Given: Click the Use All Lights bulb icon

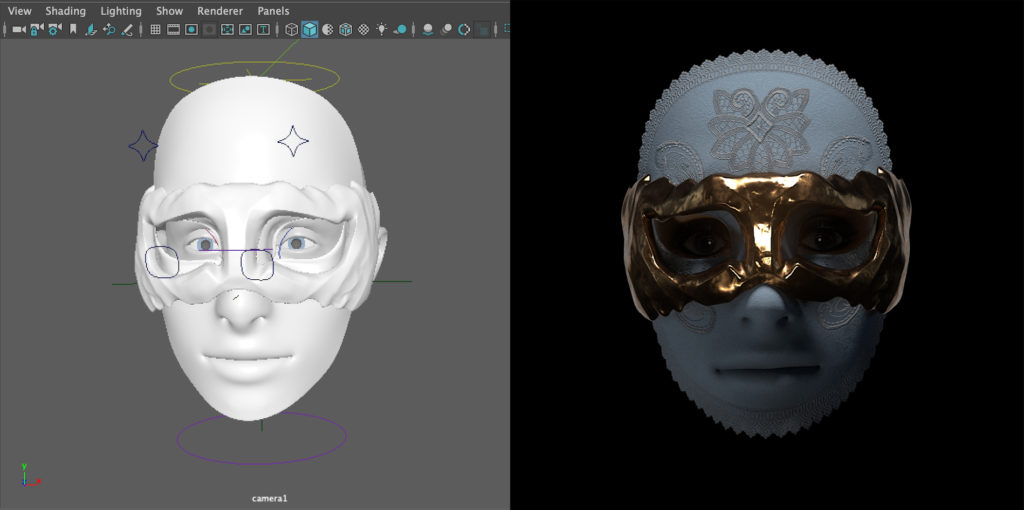Looking at the screenshot, I should pyautogui.click(x=381, y=29).
